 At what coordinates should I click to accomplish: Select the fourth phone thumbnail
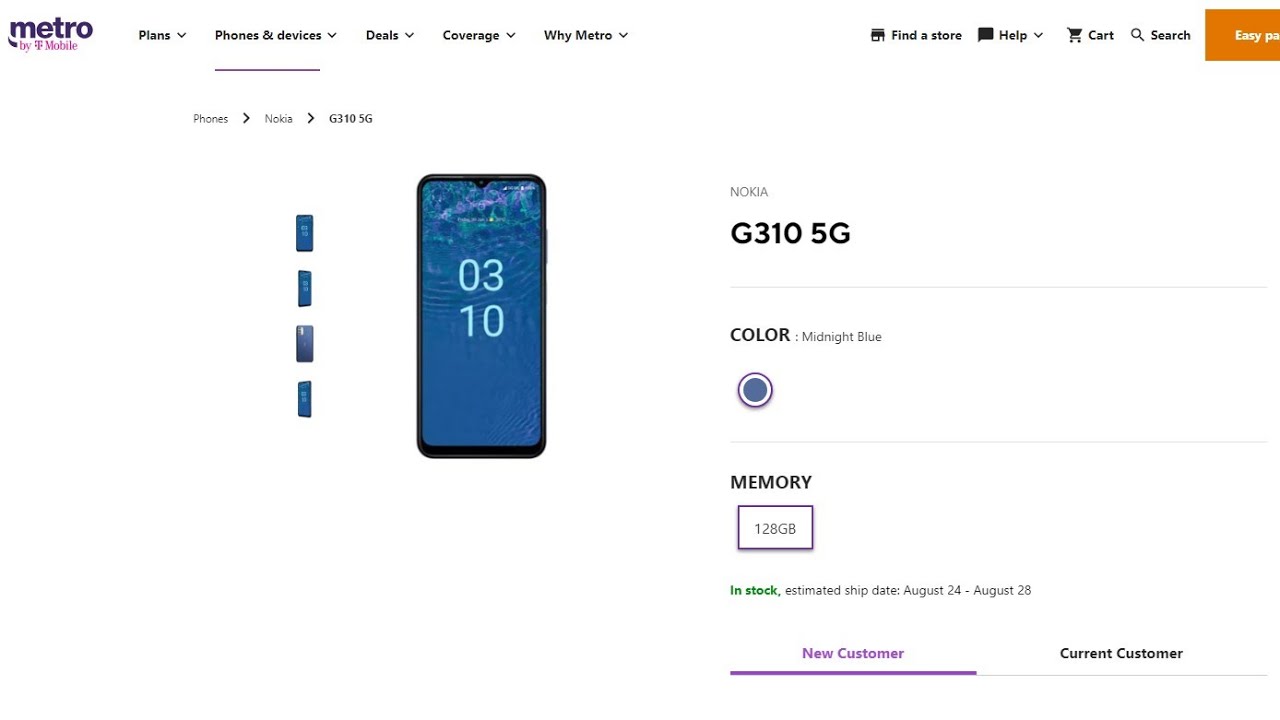(x=305, y=399)
